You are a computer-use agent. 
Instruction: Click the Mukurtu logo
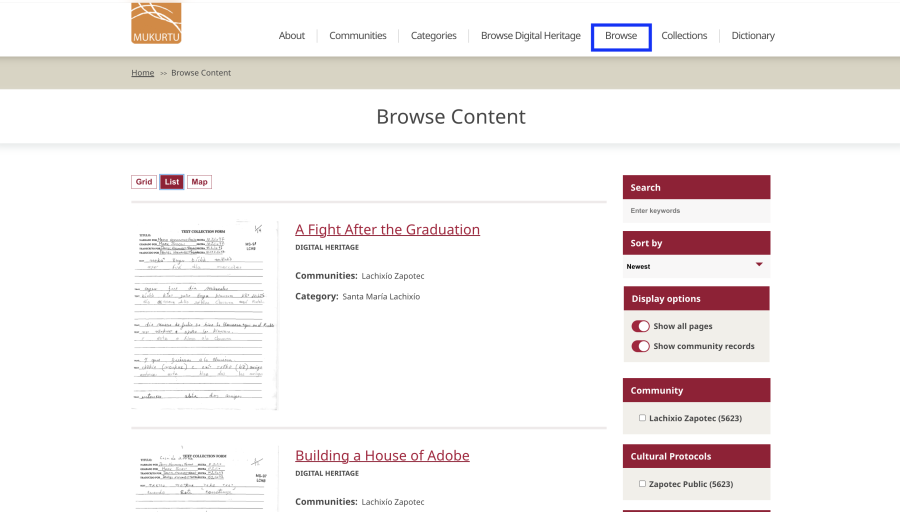pos(156,23)
